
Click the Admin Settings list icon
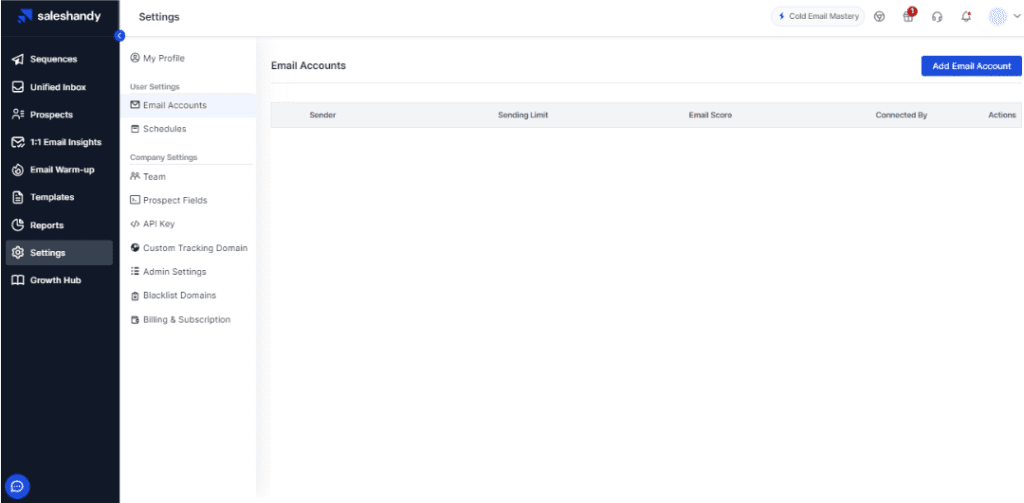(135, 271)
